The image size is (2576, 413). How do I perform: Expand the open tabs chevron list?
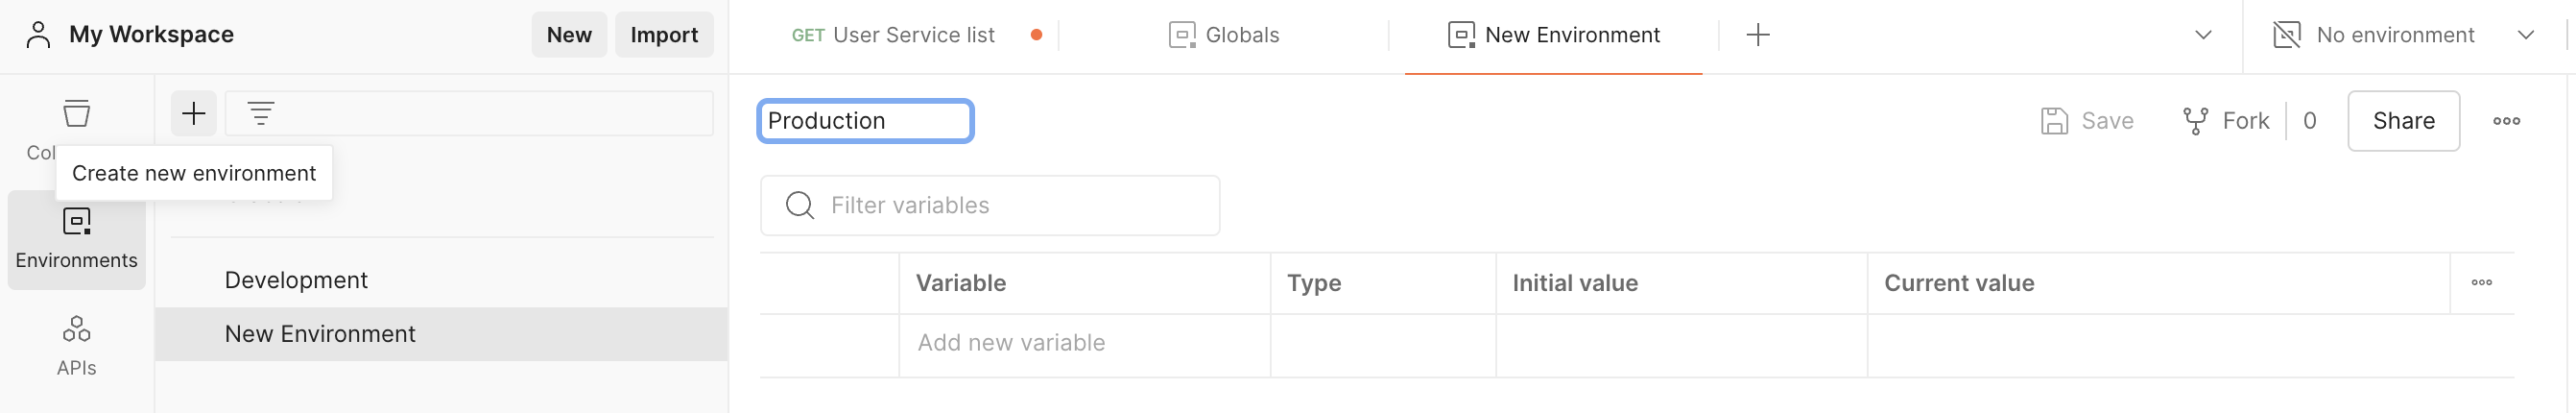2202,35
